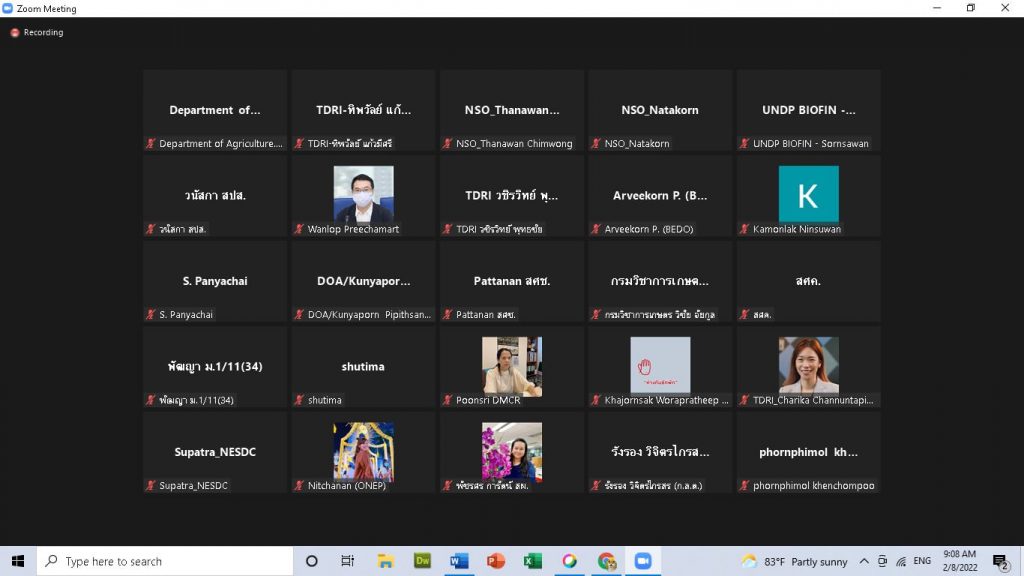Expand the hidden system tray icons
Image resolution: width=1024 pixels, height=576 pixels.
[864, 561]
